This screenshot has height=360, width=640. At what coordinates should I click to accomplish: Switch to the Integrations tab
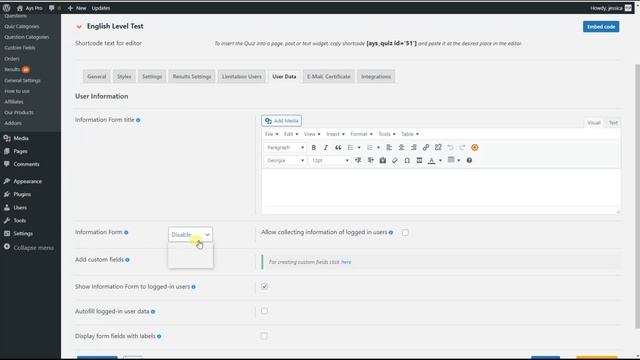[376, 76]
